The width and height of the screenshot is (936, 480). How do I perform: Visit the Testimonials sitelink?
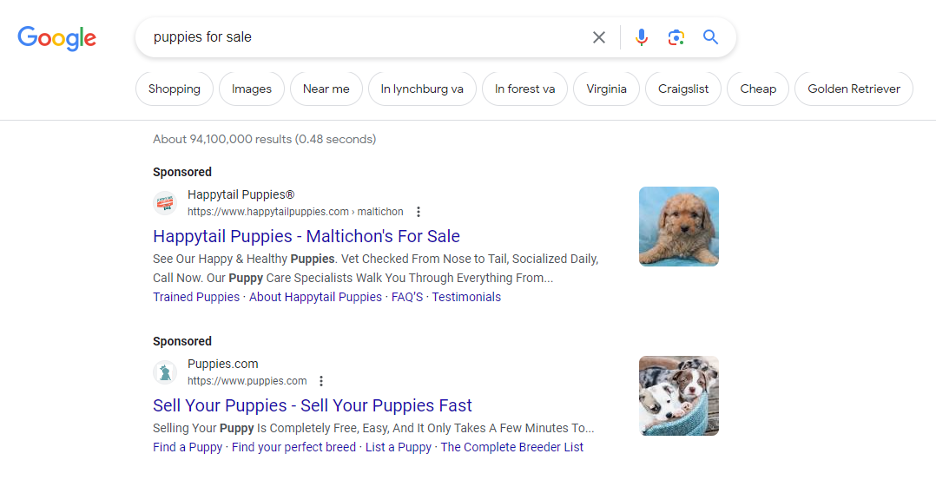(466, 297)
